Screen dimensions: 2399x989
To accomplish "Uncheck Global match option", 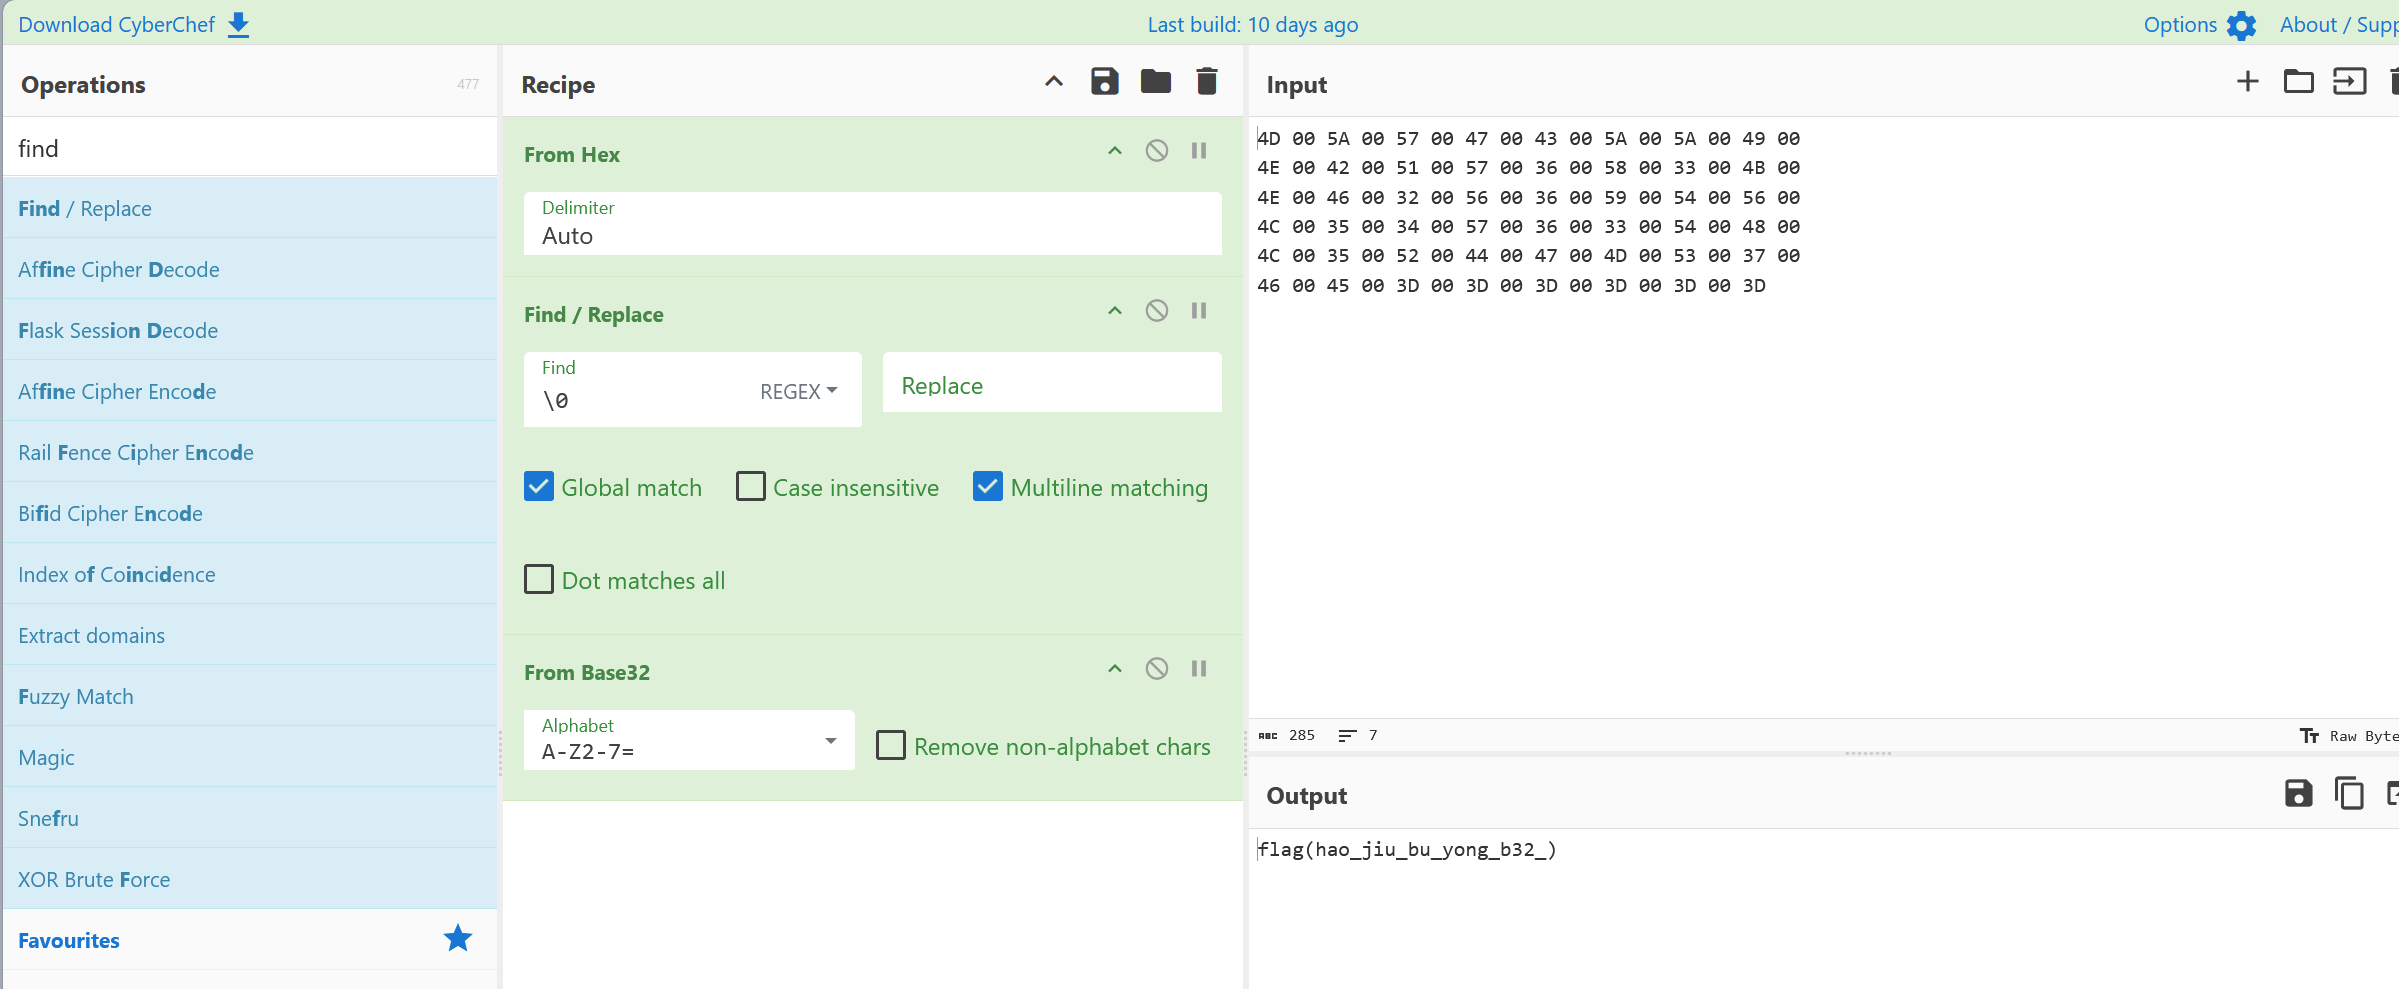I will pos(539,487).
